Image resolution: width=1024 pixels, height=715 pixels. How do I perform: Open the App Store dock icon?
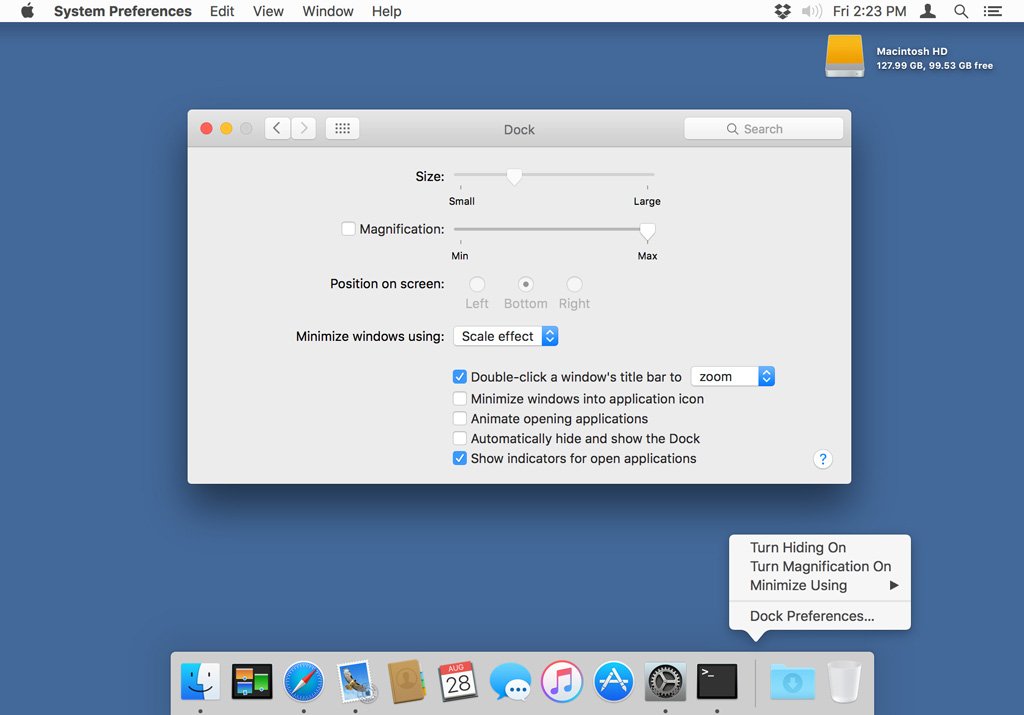pos(614,682)
